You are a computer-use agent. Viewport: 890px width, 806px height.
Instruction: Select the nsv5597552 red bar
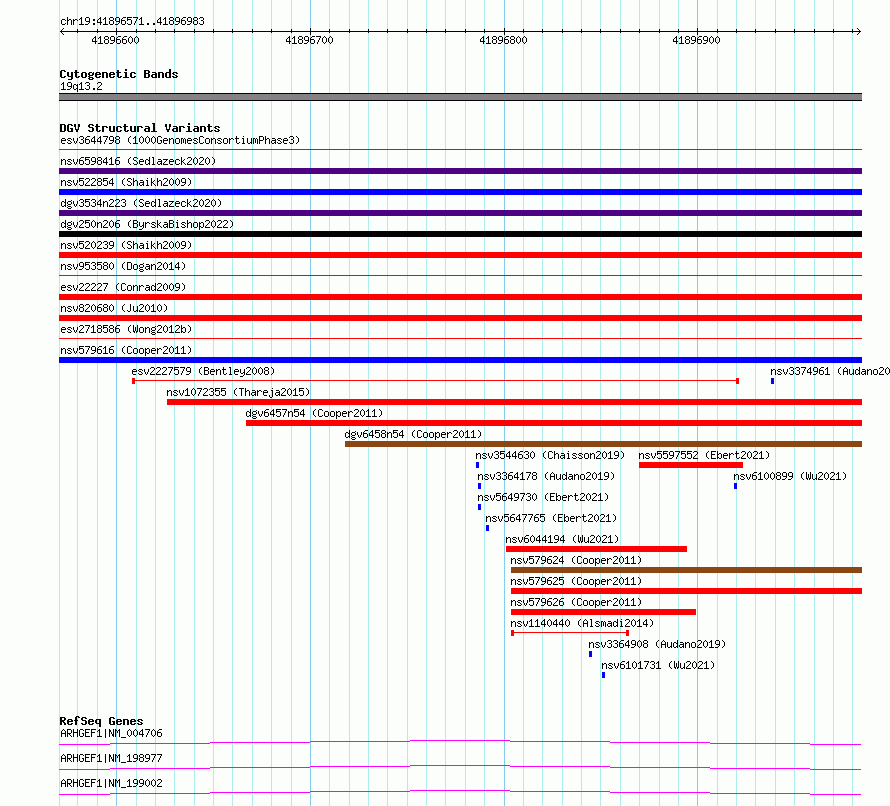click(691, 465)
